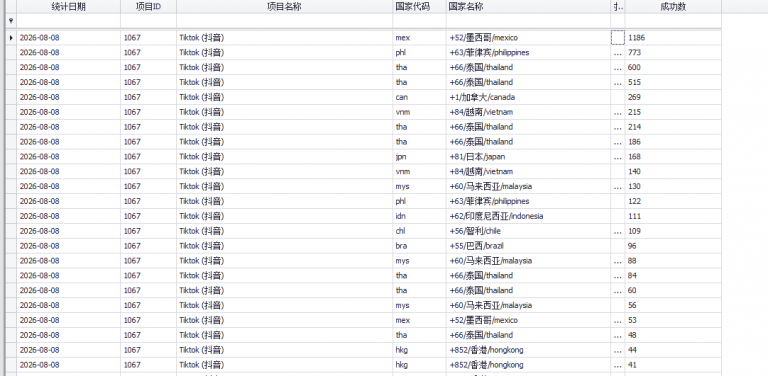Focus the filter box under 统计日期
The width and height of the screenshot is (768, 376).
pos(69,21)
